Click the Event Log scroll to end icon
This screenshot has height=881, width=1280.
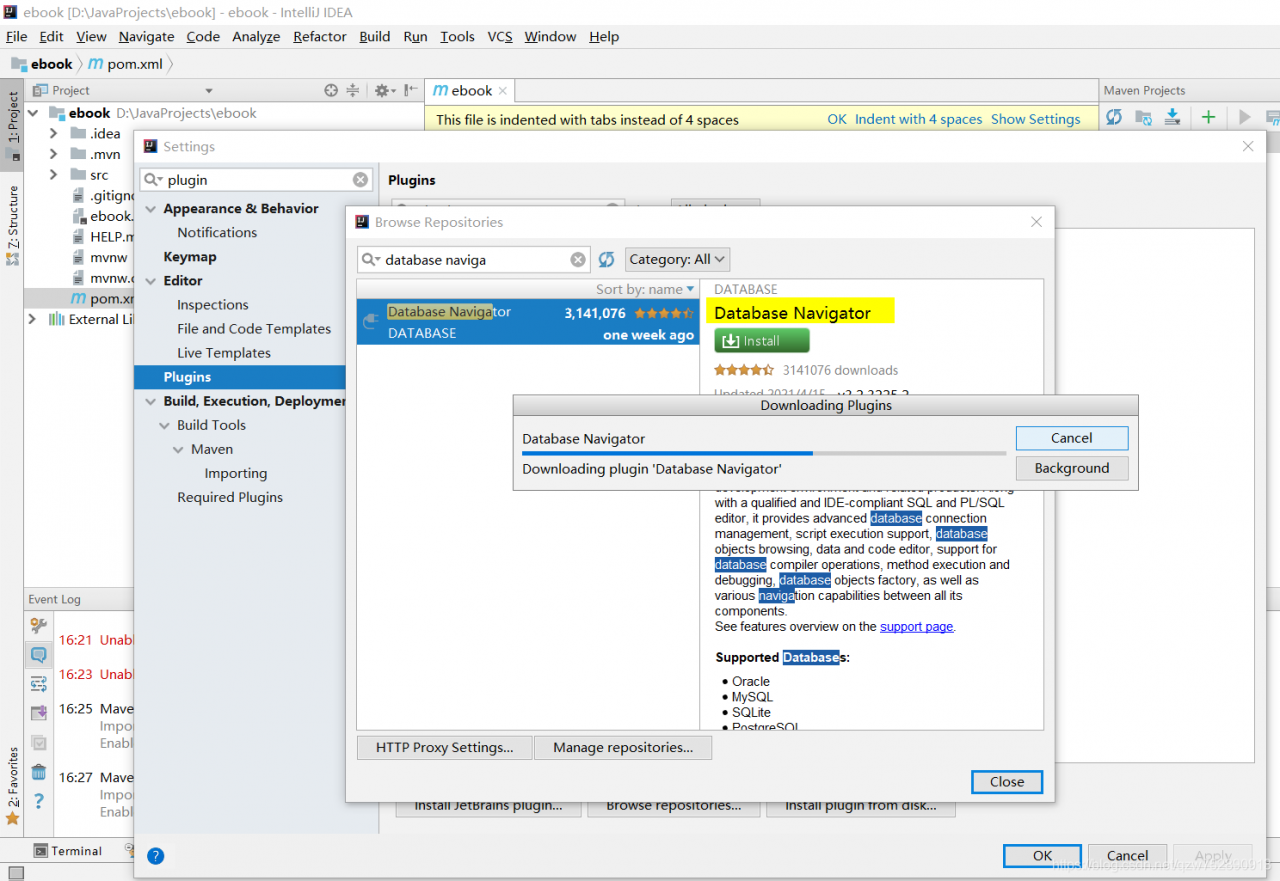pos(38,713)
